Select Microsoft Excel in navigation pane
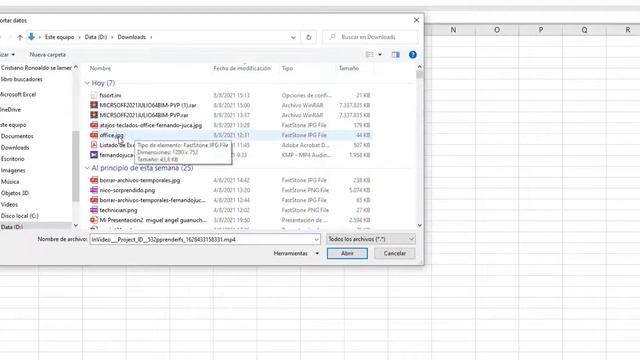This screenshot has height=360, width=640. pyautogui.click(x=18, y=94)
